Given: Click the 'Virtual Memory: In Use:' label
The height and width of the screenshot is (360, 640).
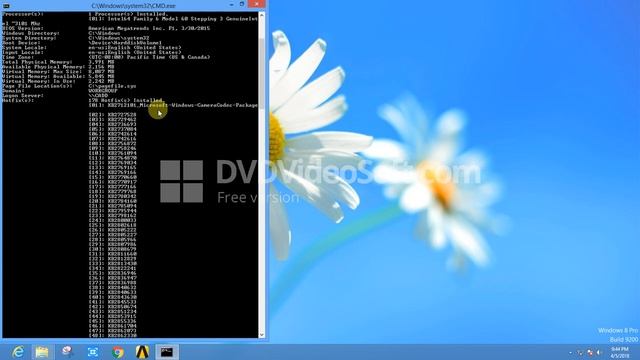Looking at the screenshot, I should coord(39,81).
